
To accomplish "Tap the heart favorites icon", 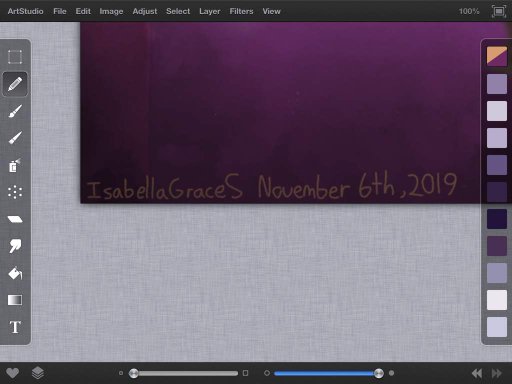I will click(x=13, y=373).
